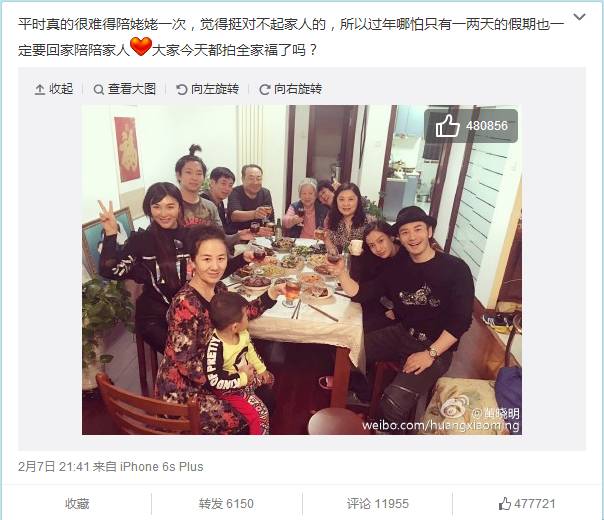Screen dimensions: 604x520
Task: Open 评论 11955 comments tab
Action: [378, 503]
